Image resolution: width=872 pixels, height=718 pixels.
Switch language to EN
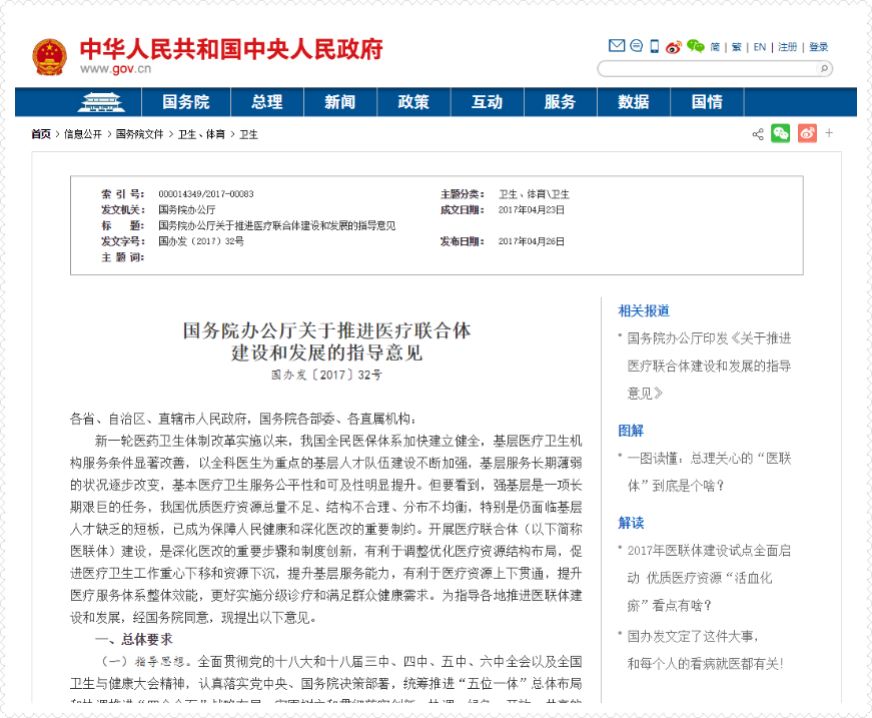point(760,47)
